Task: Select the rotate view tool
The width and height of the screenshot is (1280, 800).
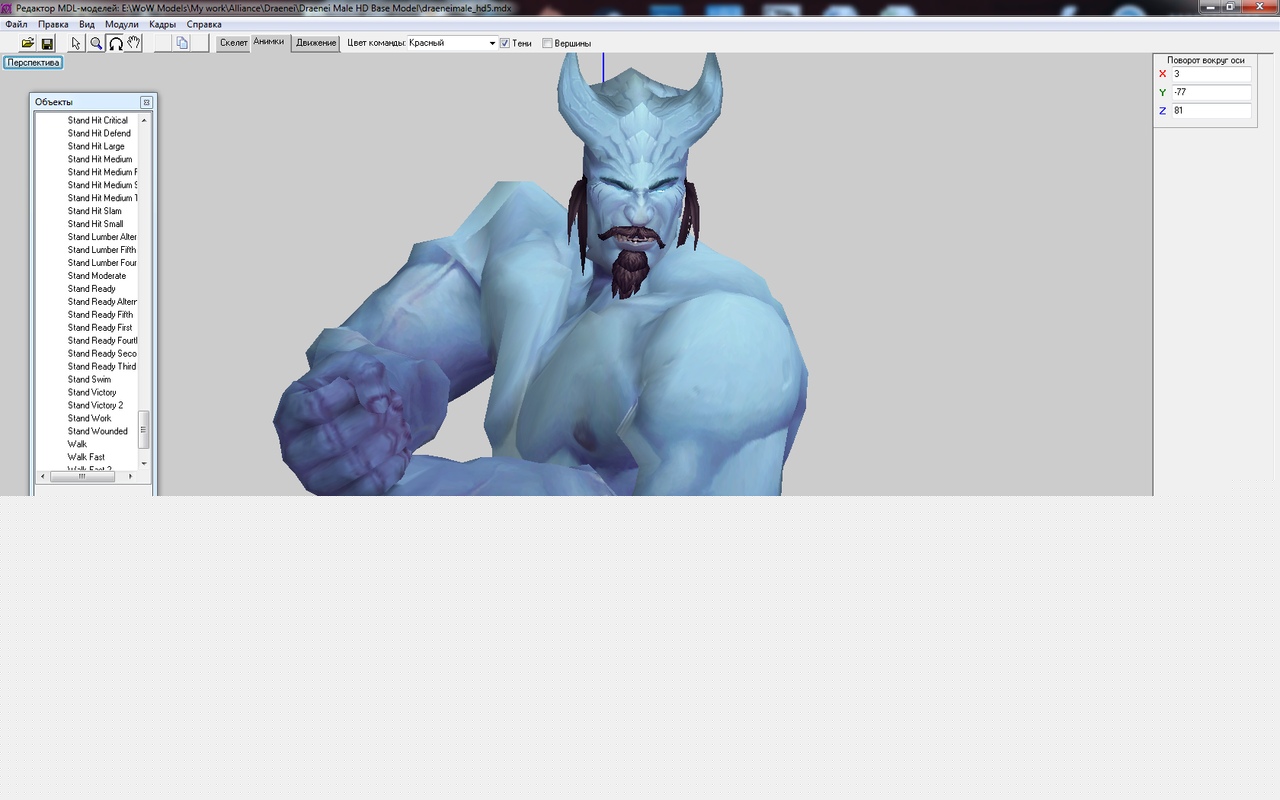Action: 115,43
